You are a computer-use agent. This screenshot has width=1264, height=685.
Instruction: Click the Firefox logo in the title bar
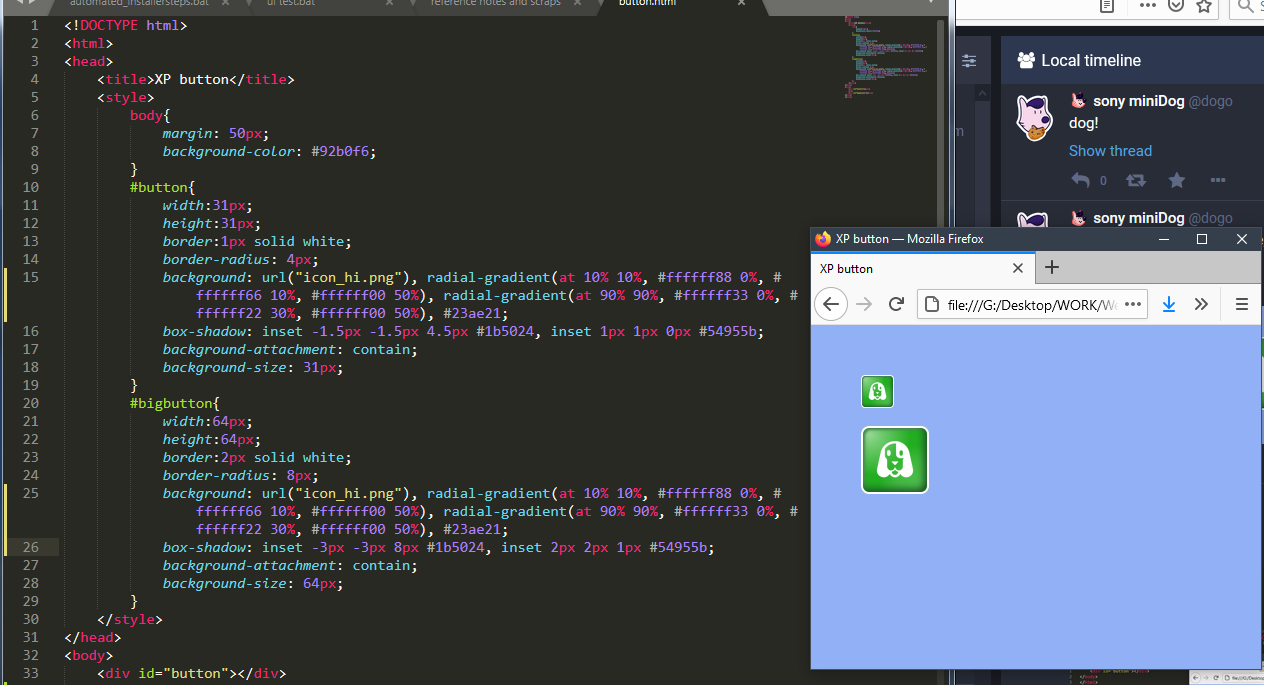pos(823,239)
